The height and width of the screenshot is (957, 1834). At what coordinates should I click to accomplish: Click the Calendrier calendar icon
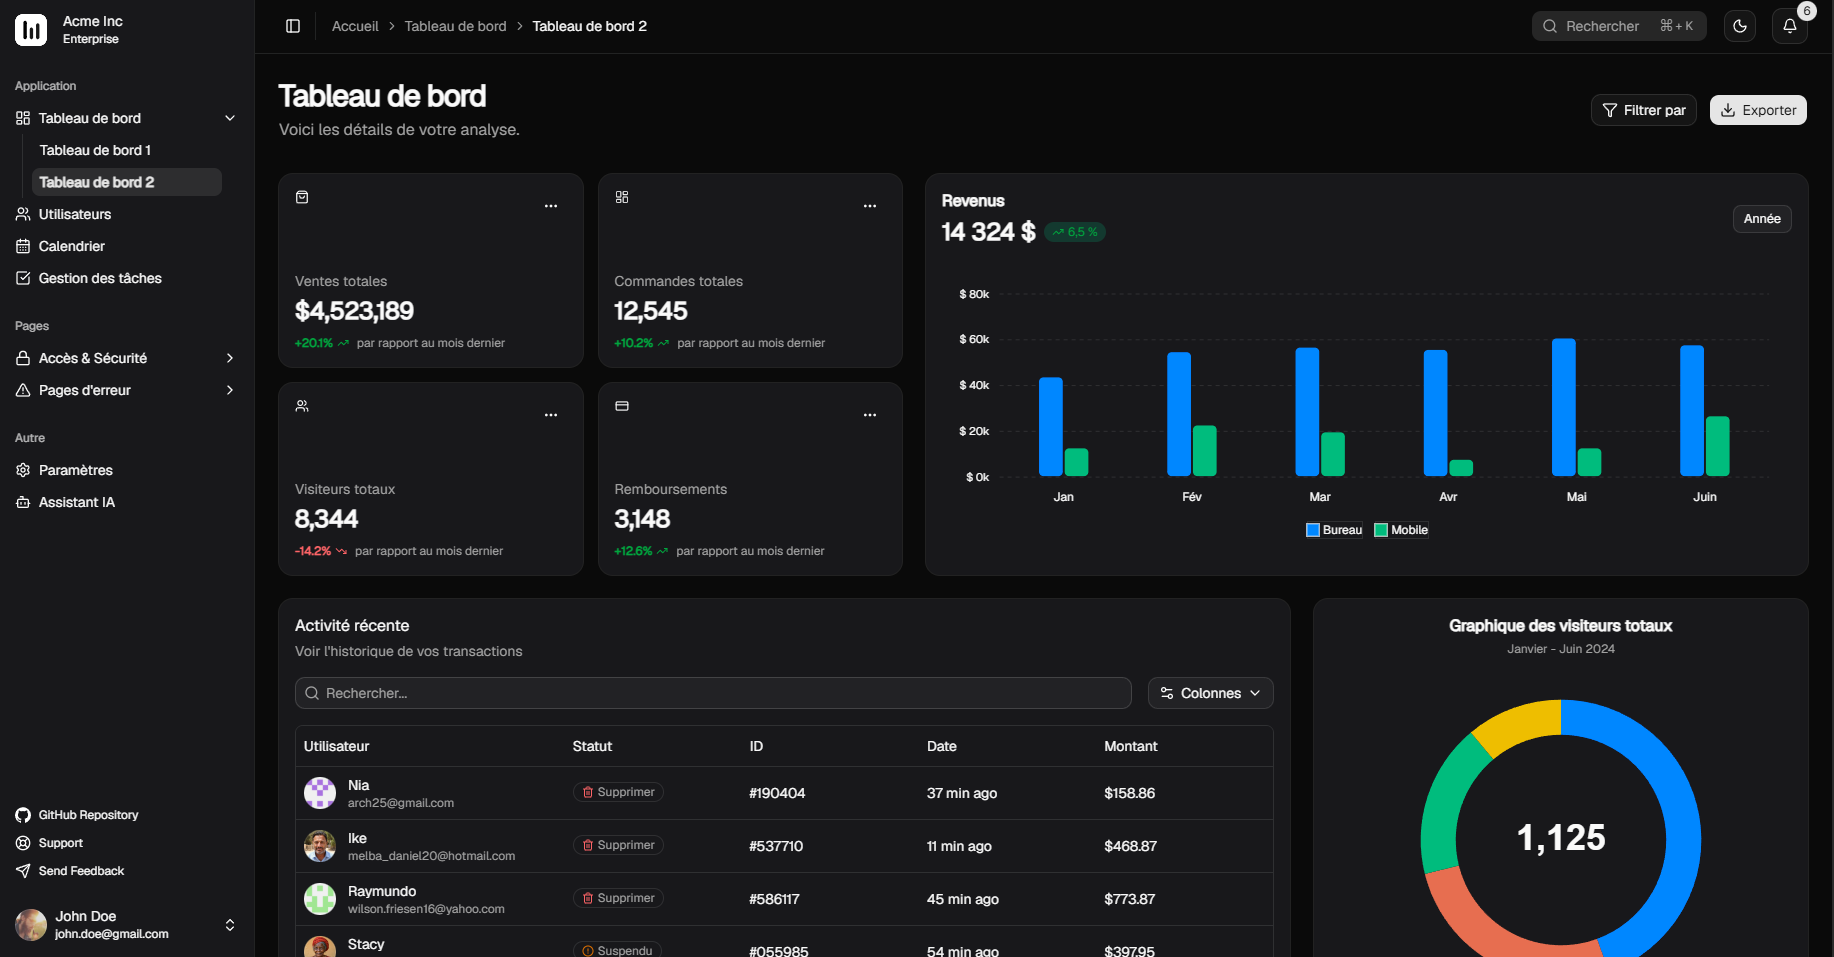click(x=23, y=246)
